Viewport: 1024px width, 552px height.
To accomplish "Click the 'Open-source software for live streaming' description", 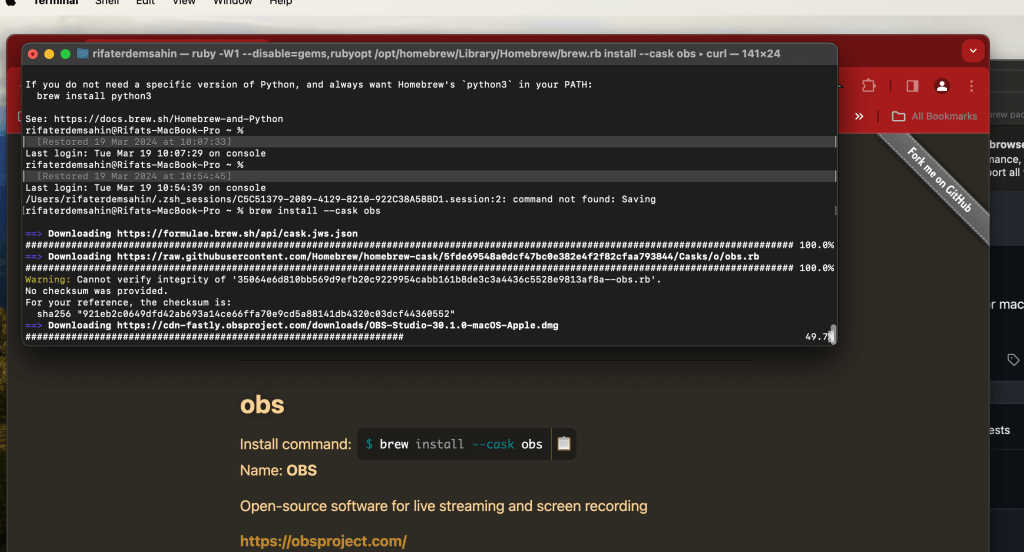I will coord(443,506).
